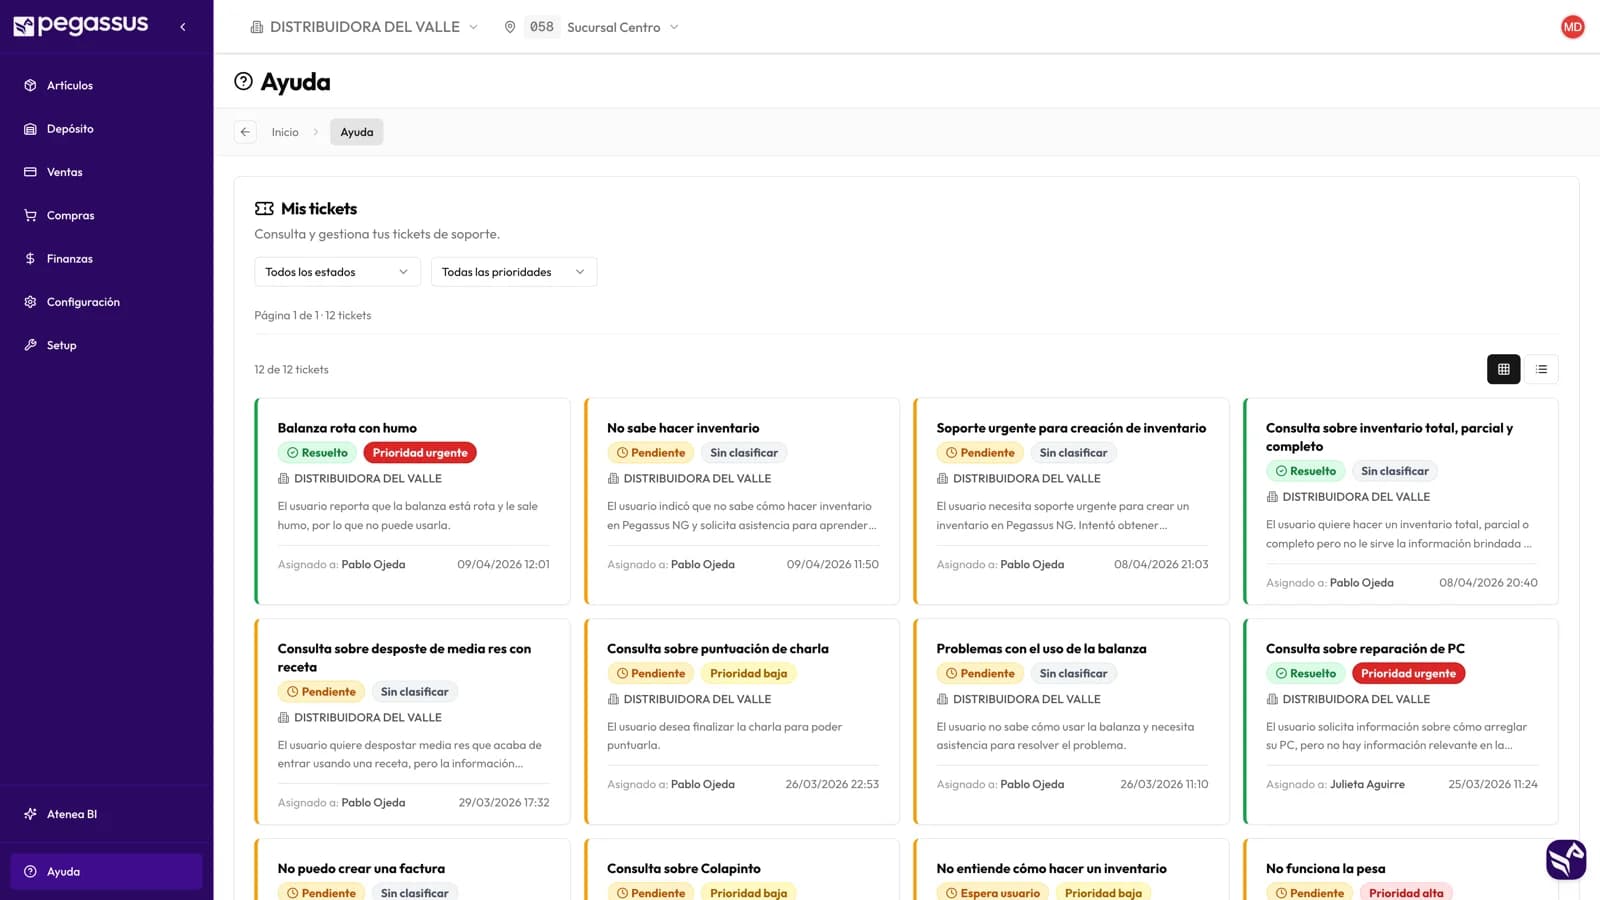Click the ticket icon next to Mis tickets
Image resolution: width=1600 pixels, height=900 pixels.
[264, 209]
